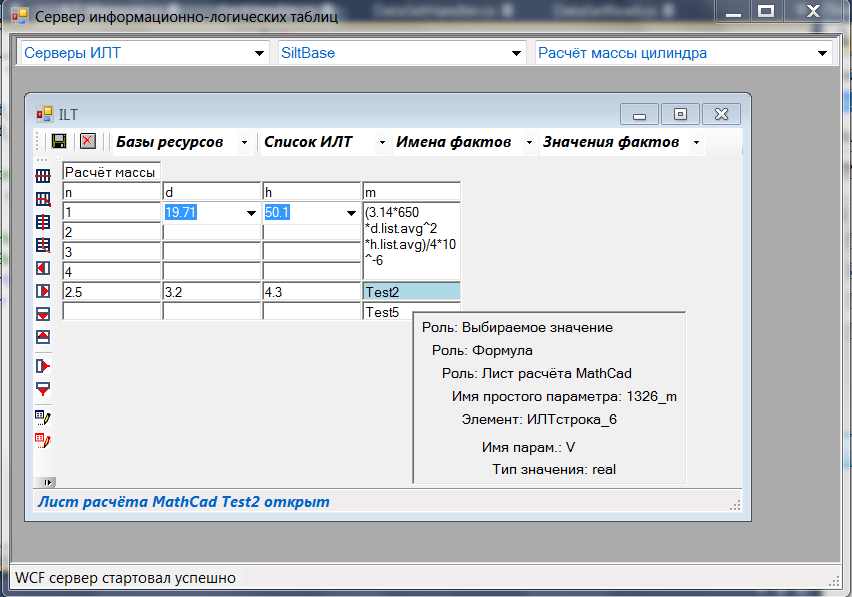852x597 pixels.
Task: Open the Имена фактов menu
Action: coord(453,142)
